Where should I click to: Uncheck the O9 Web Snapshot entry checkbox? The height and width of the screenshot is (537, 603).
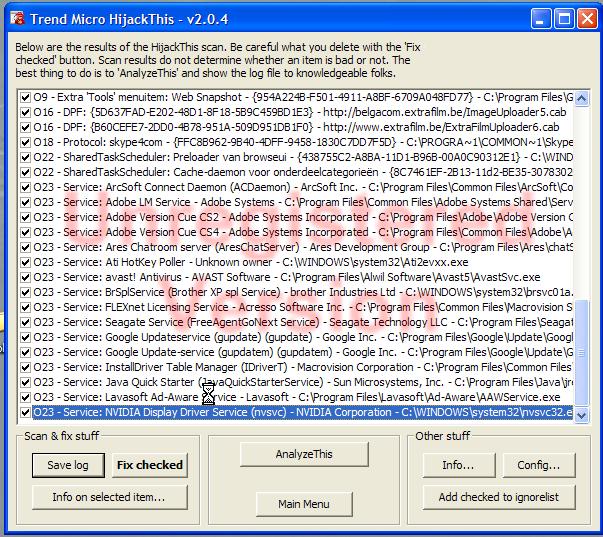(25, 97)
